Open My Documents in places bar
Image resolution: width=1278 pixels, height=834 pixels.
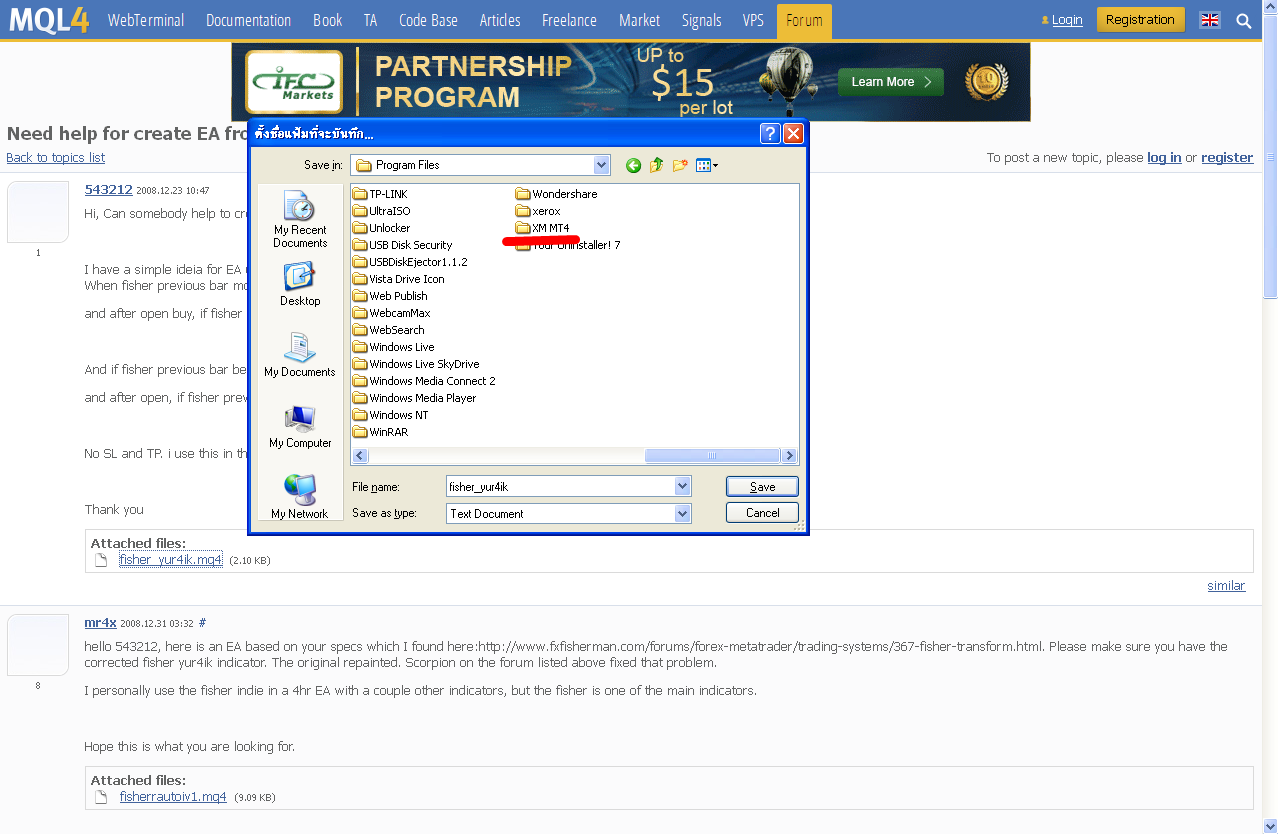[300, 355]
